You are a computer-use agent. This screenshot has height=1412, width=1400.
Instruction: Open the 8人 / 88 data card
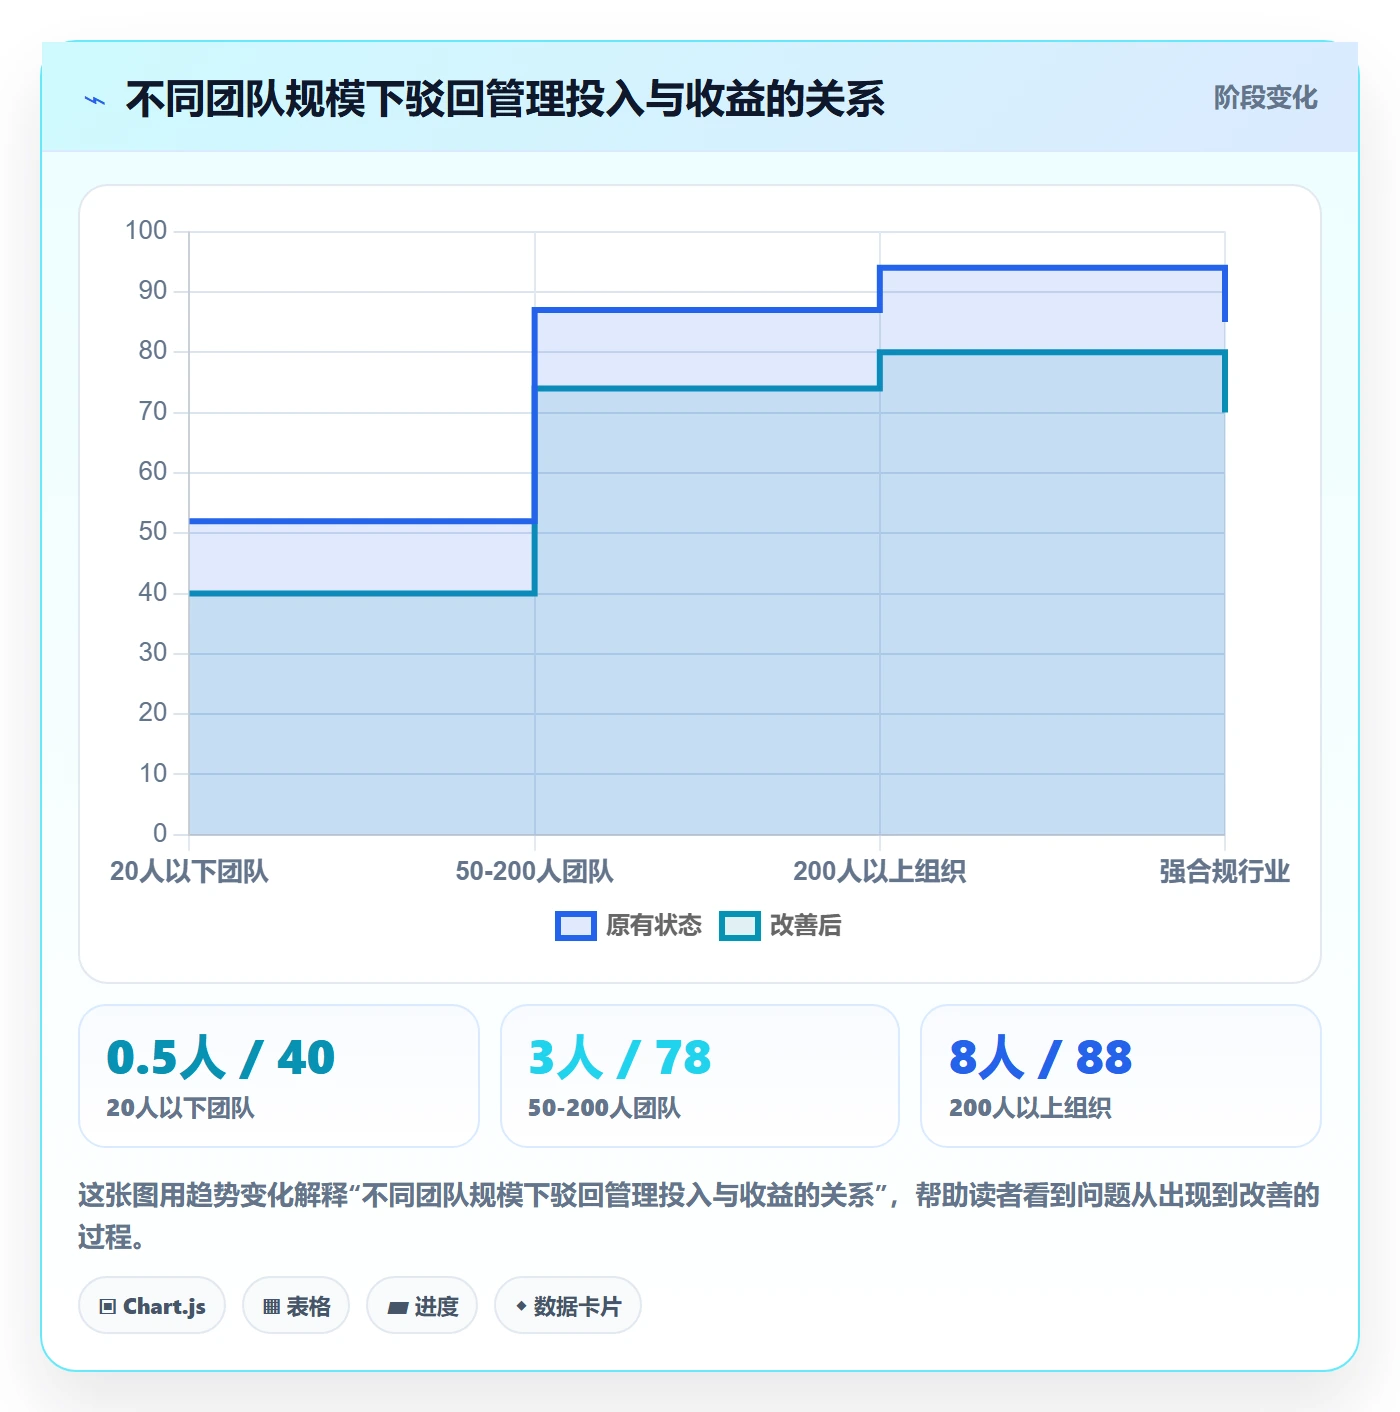tap(1121, 1076)
